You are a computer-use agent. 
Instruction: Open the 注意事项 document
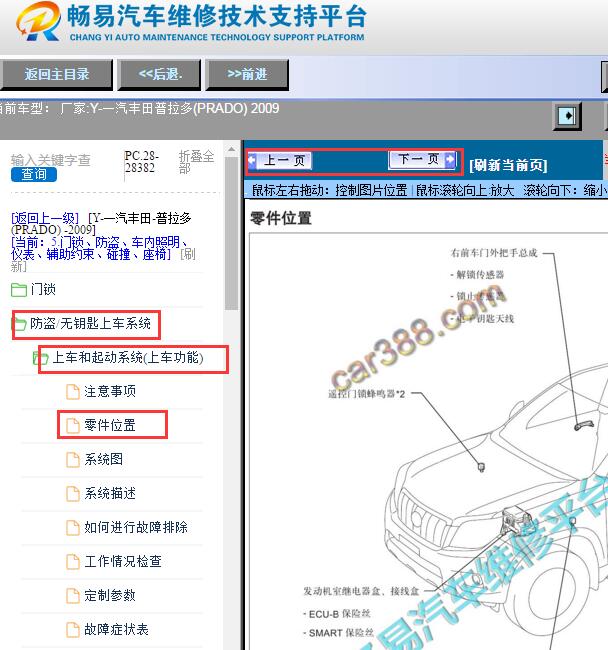[110, 391]
